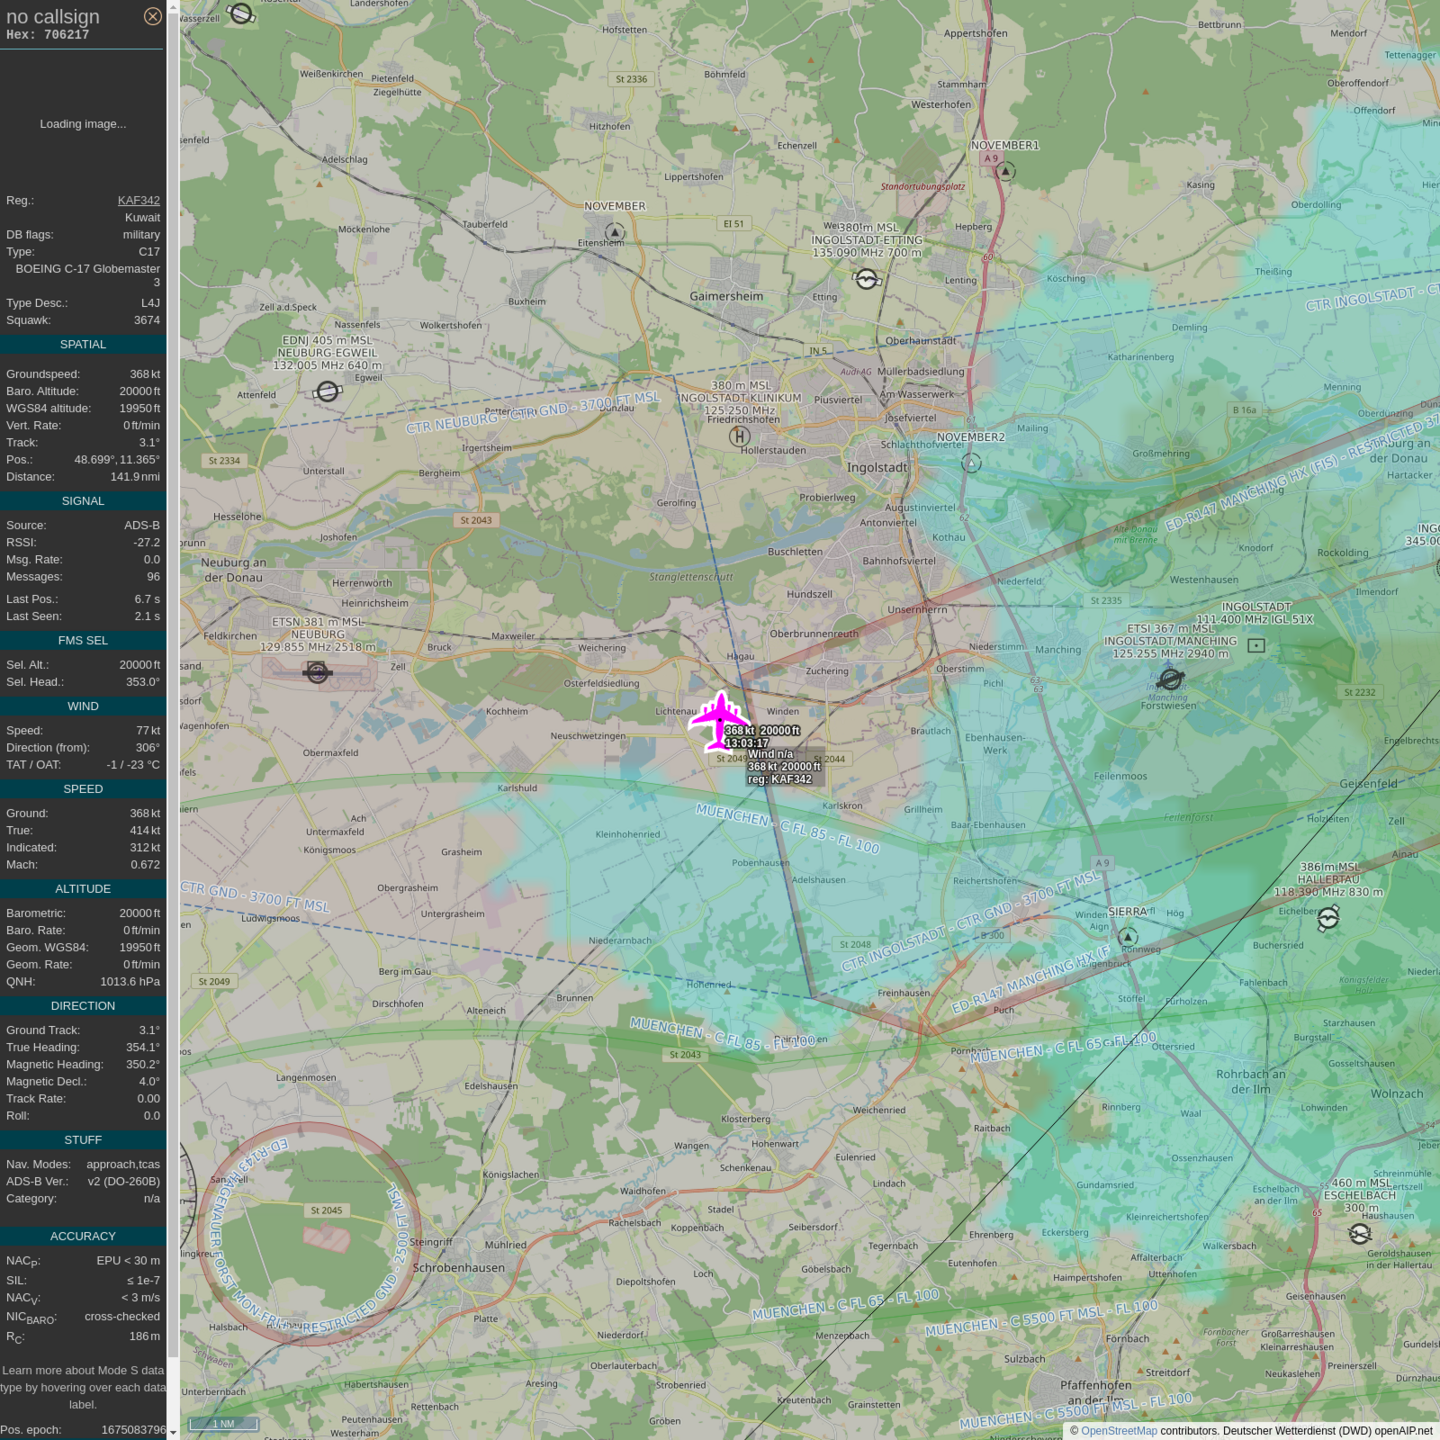The image size is (1440, 1440).
Task: Click the sidebar scroll up arrow
Action: (173, 7)
